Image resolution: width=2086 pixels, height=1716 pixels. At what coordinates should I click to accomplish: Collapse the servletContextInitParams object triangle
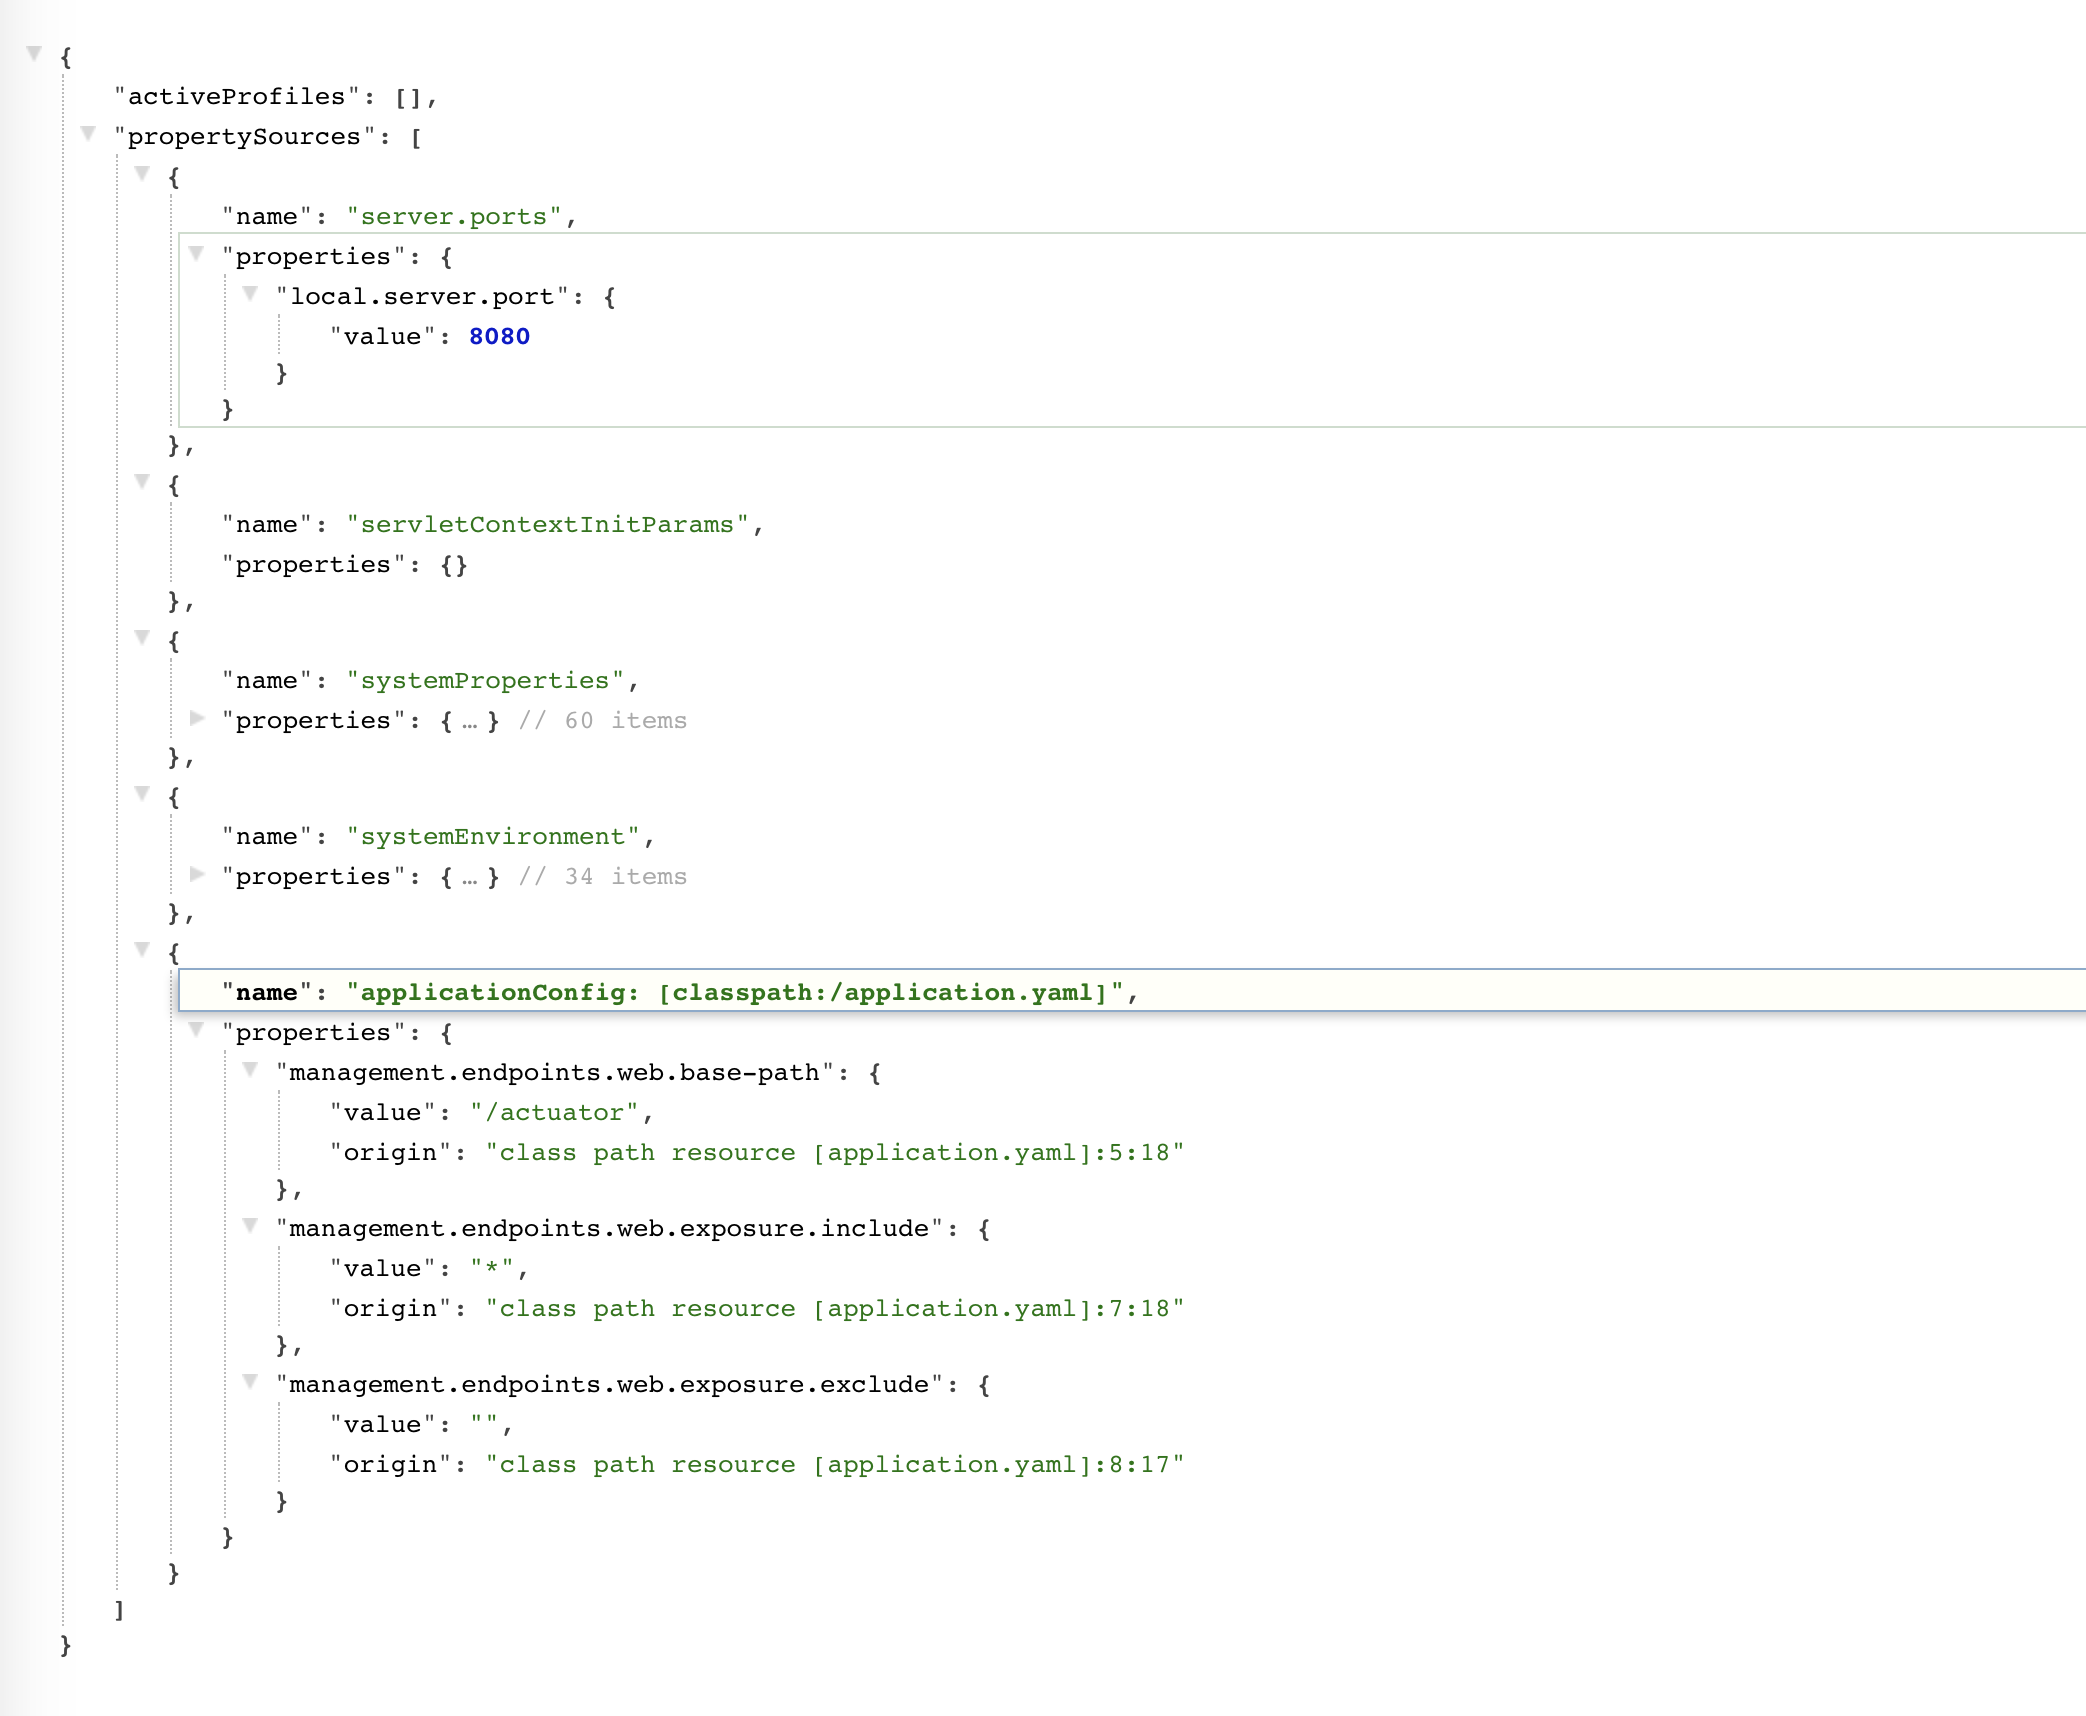tap(142, 481)
